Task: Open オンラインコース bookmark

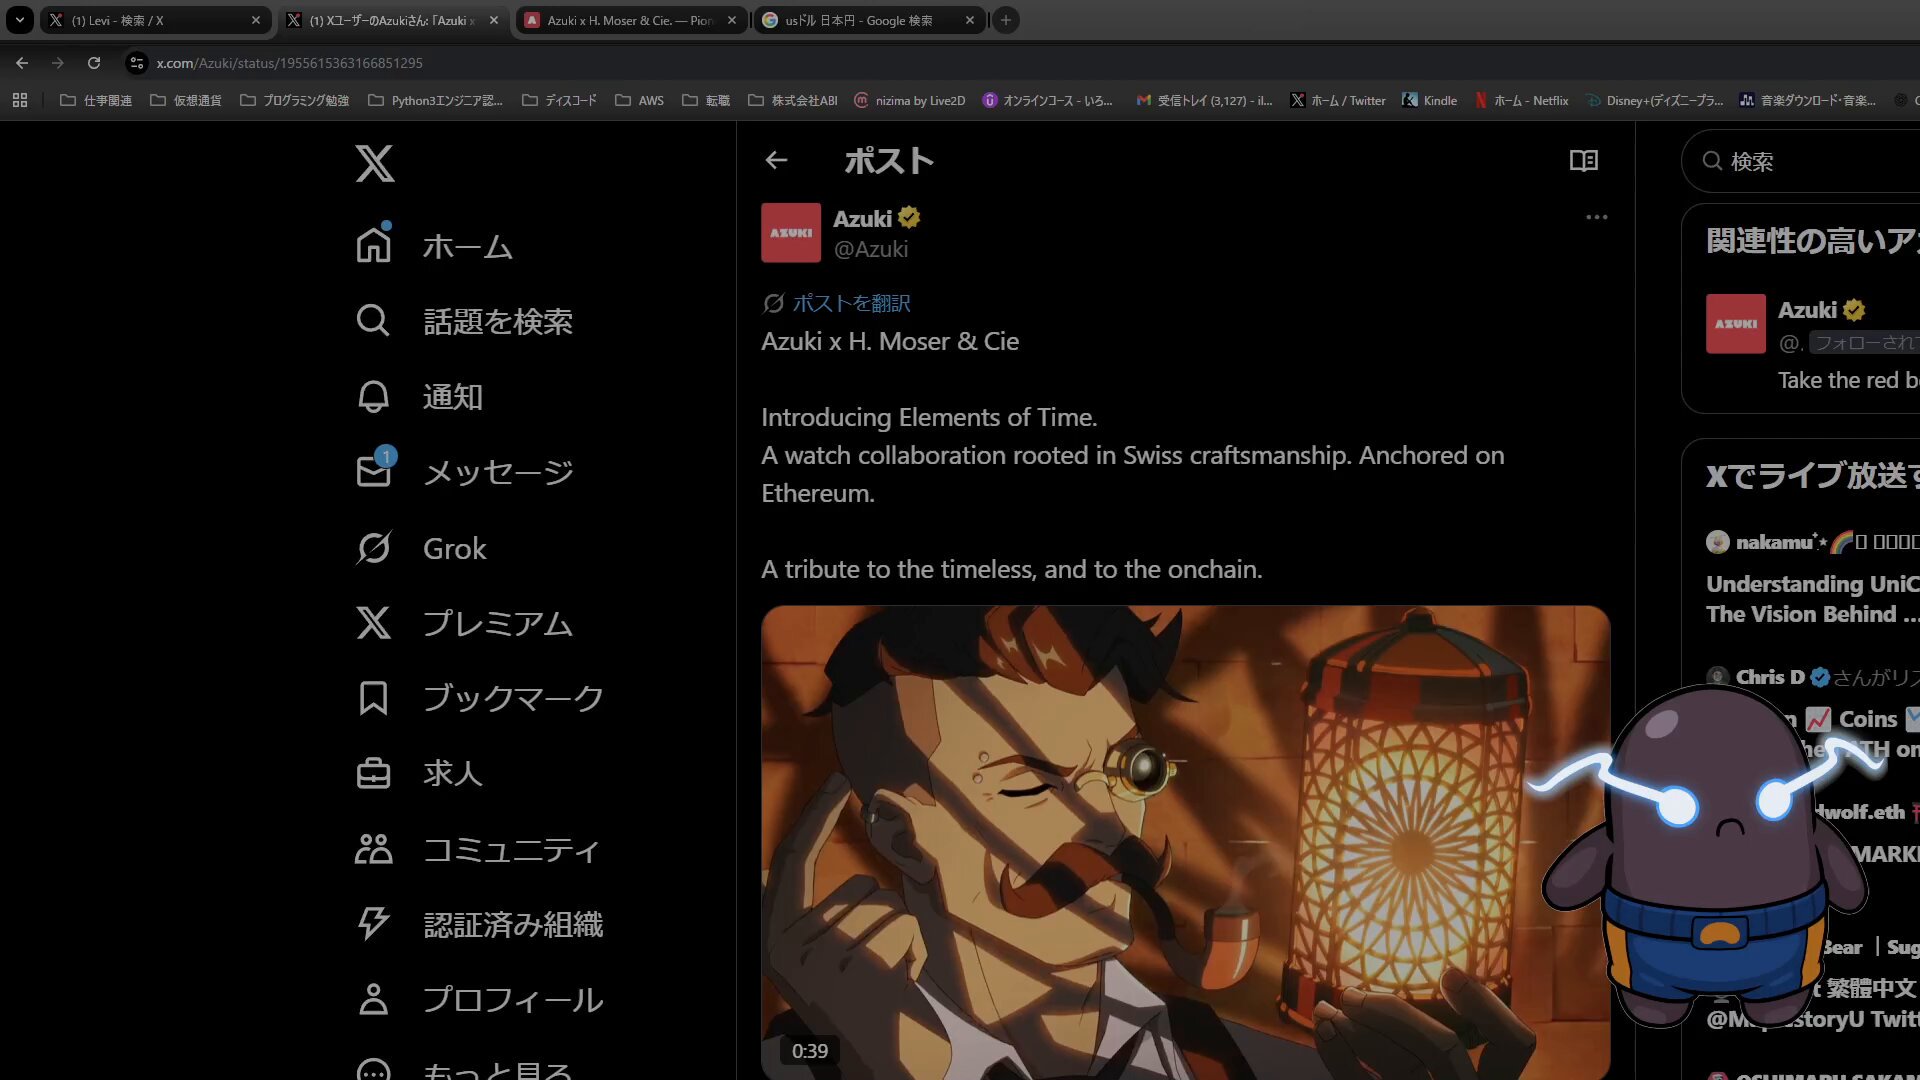Action: pos(1048,100)
